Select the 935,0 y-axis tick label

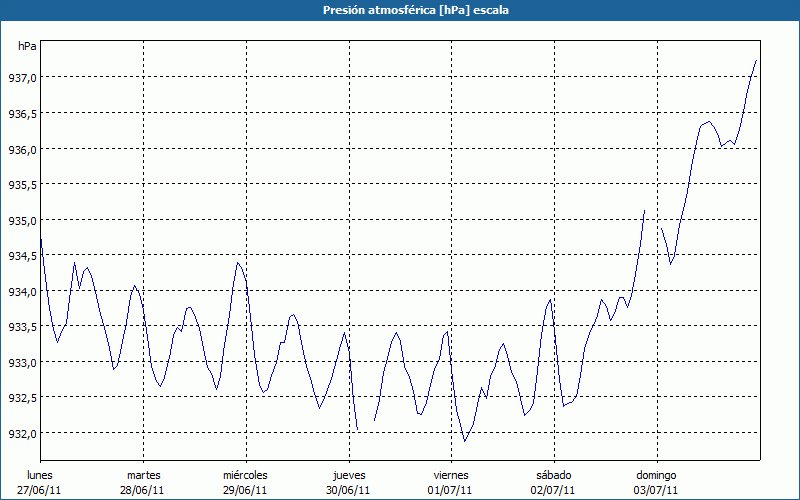pyautogui.click(x=22, y=220)
